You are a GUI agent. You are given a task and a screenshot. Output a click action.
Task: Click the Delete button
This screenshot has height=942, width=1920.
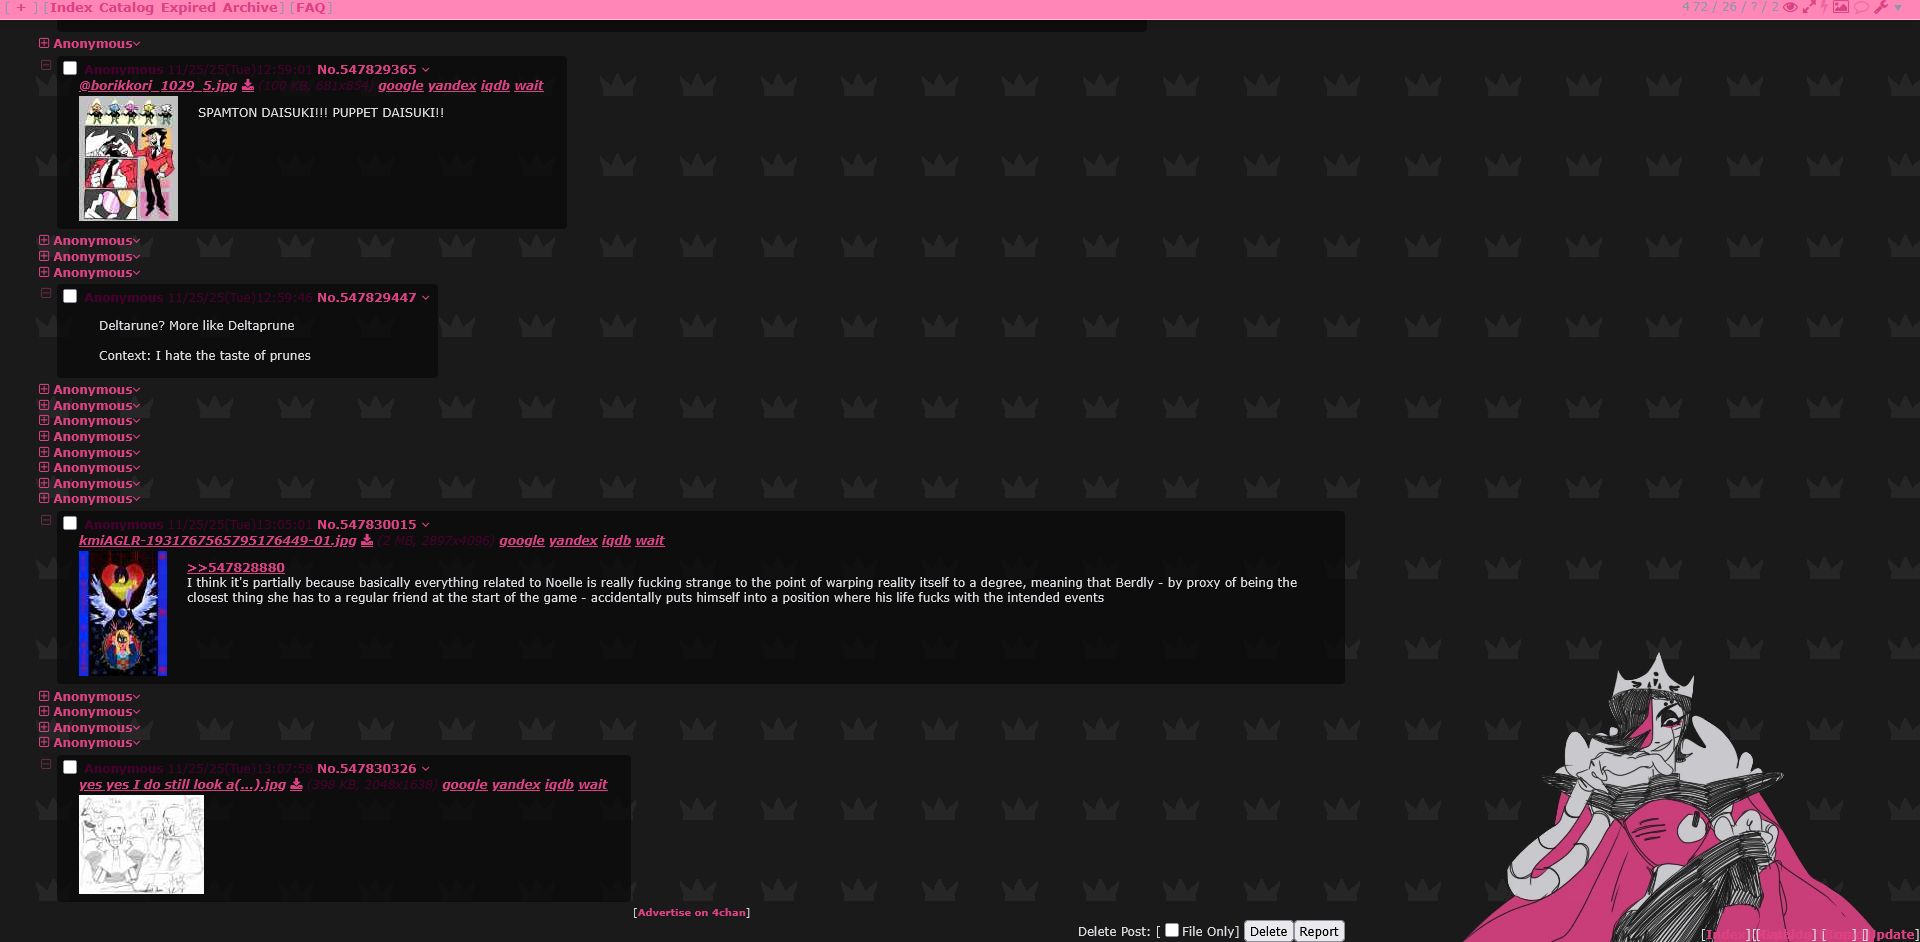pyautogui.click(x=1268, y=931)
